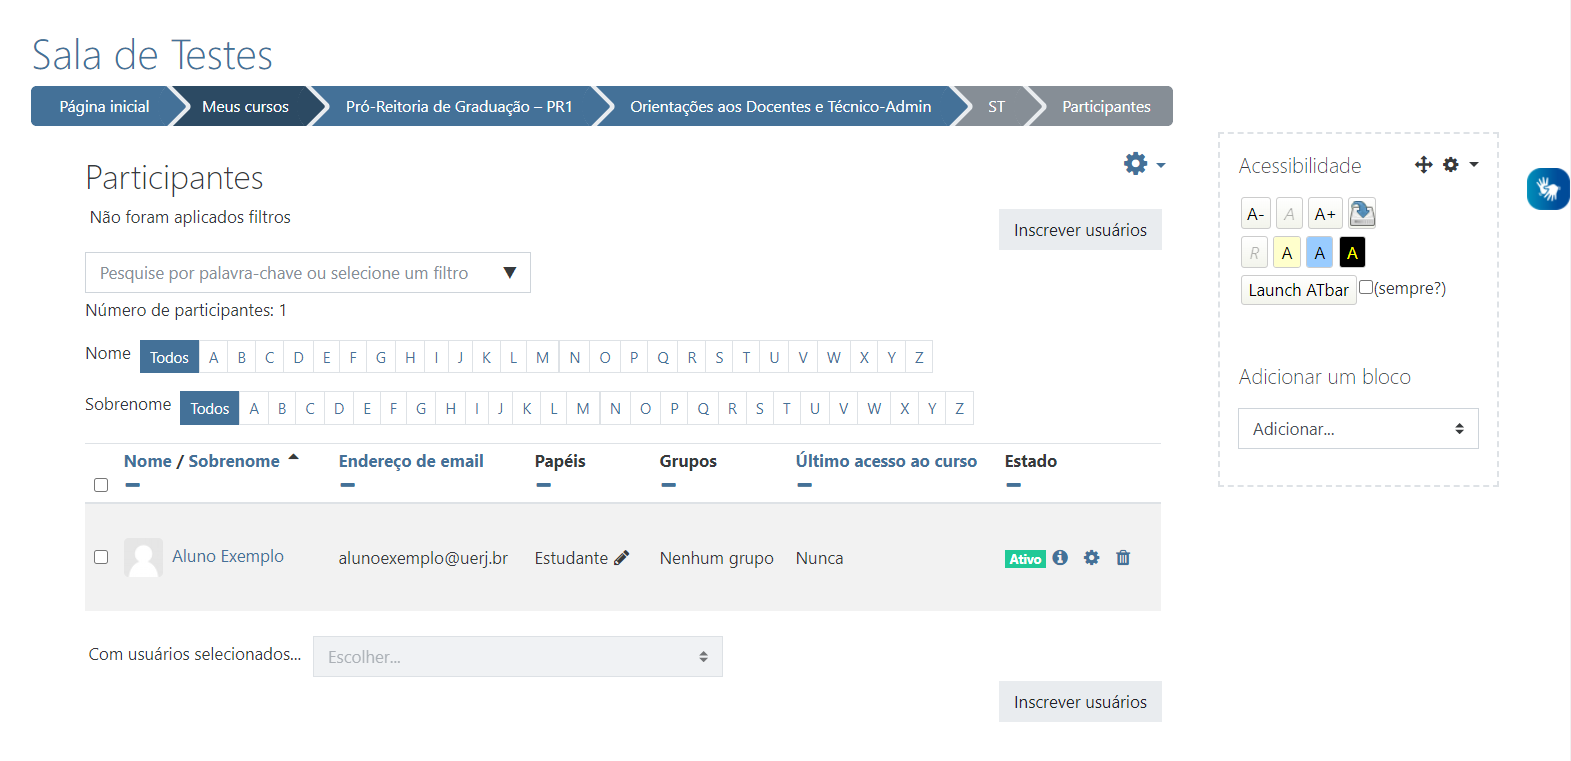This screenshot has width=1571, height=761.
Task: Open Pró-Reitoria de Graduação – PR1 breadcrumb
Action: pos(459,106)
